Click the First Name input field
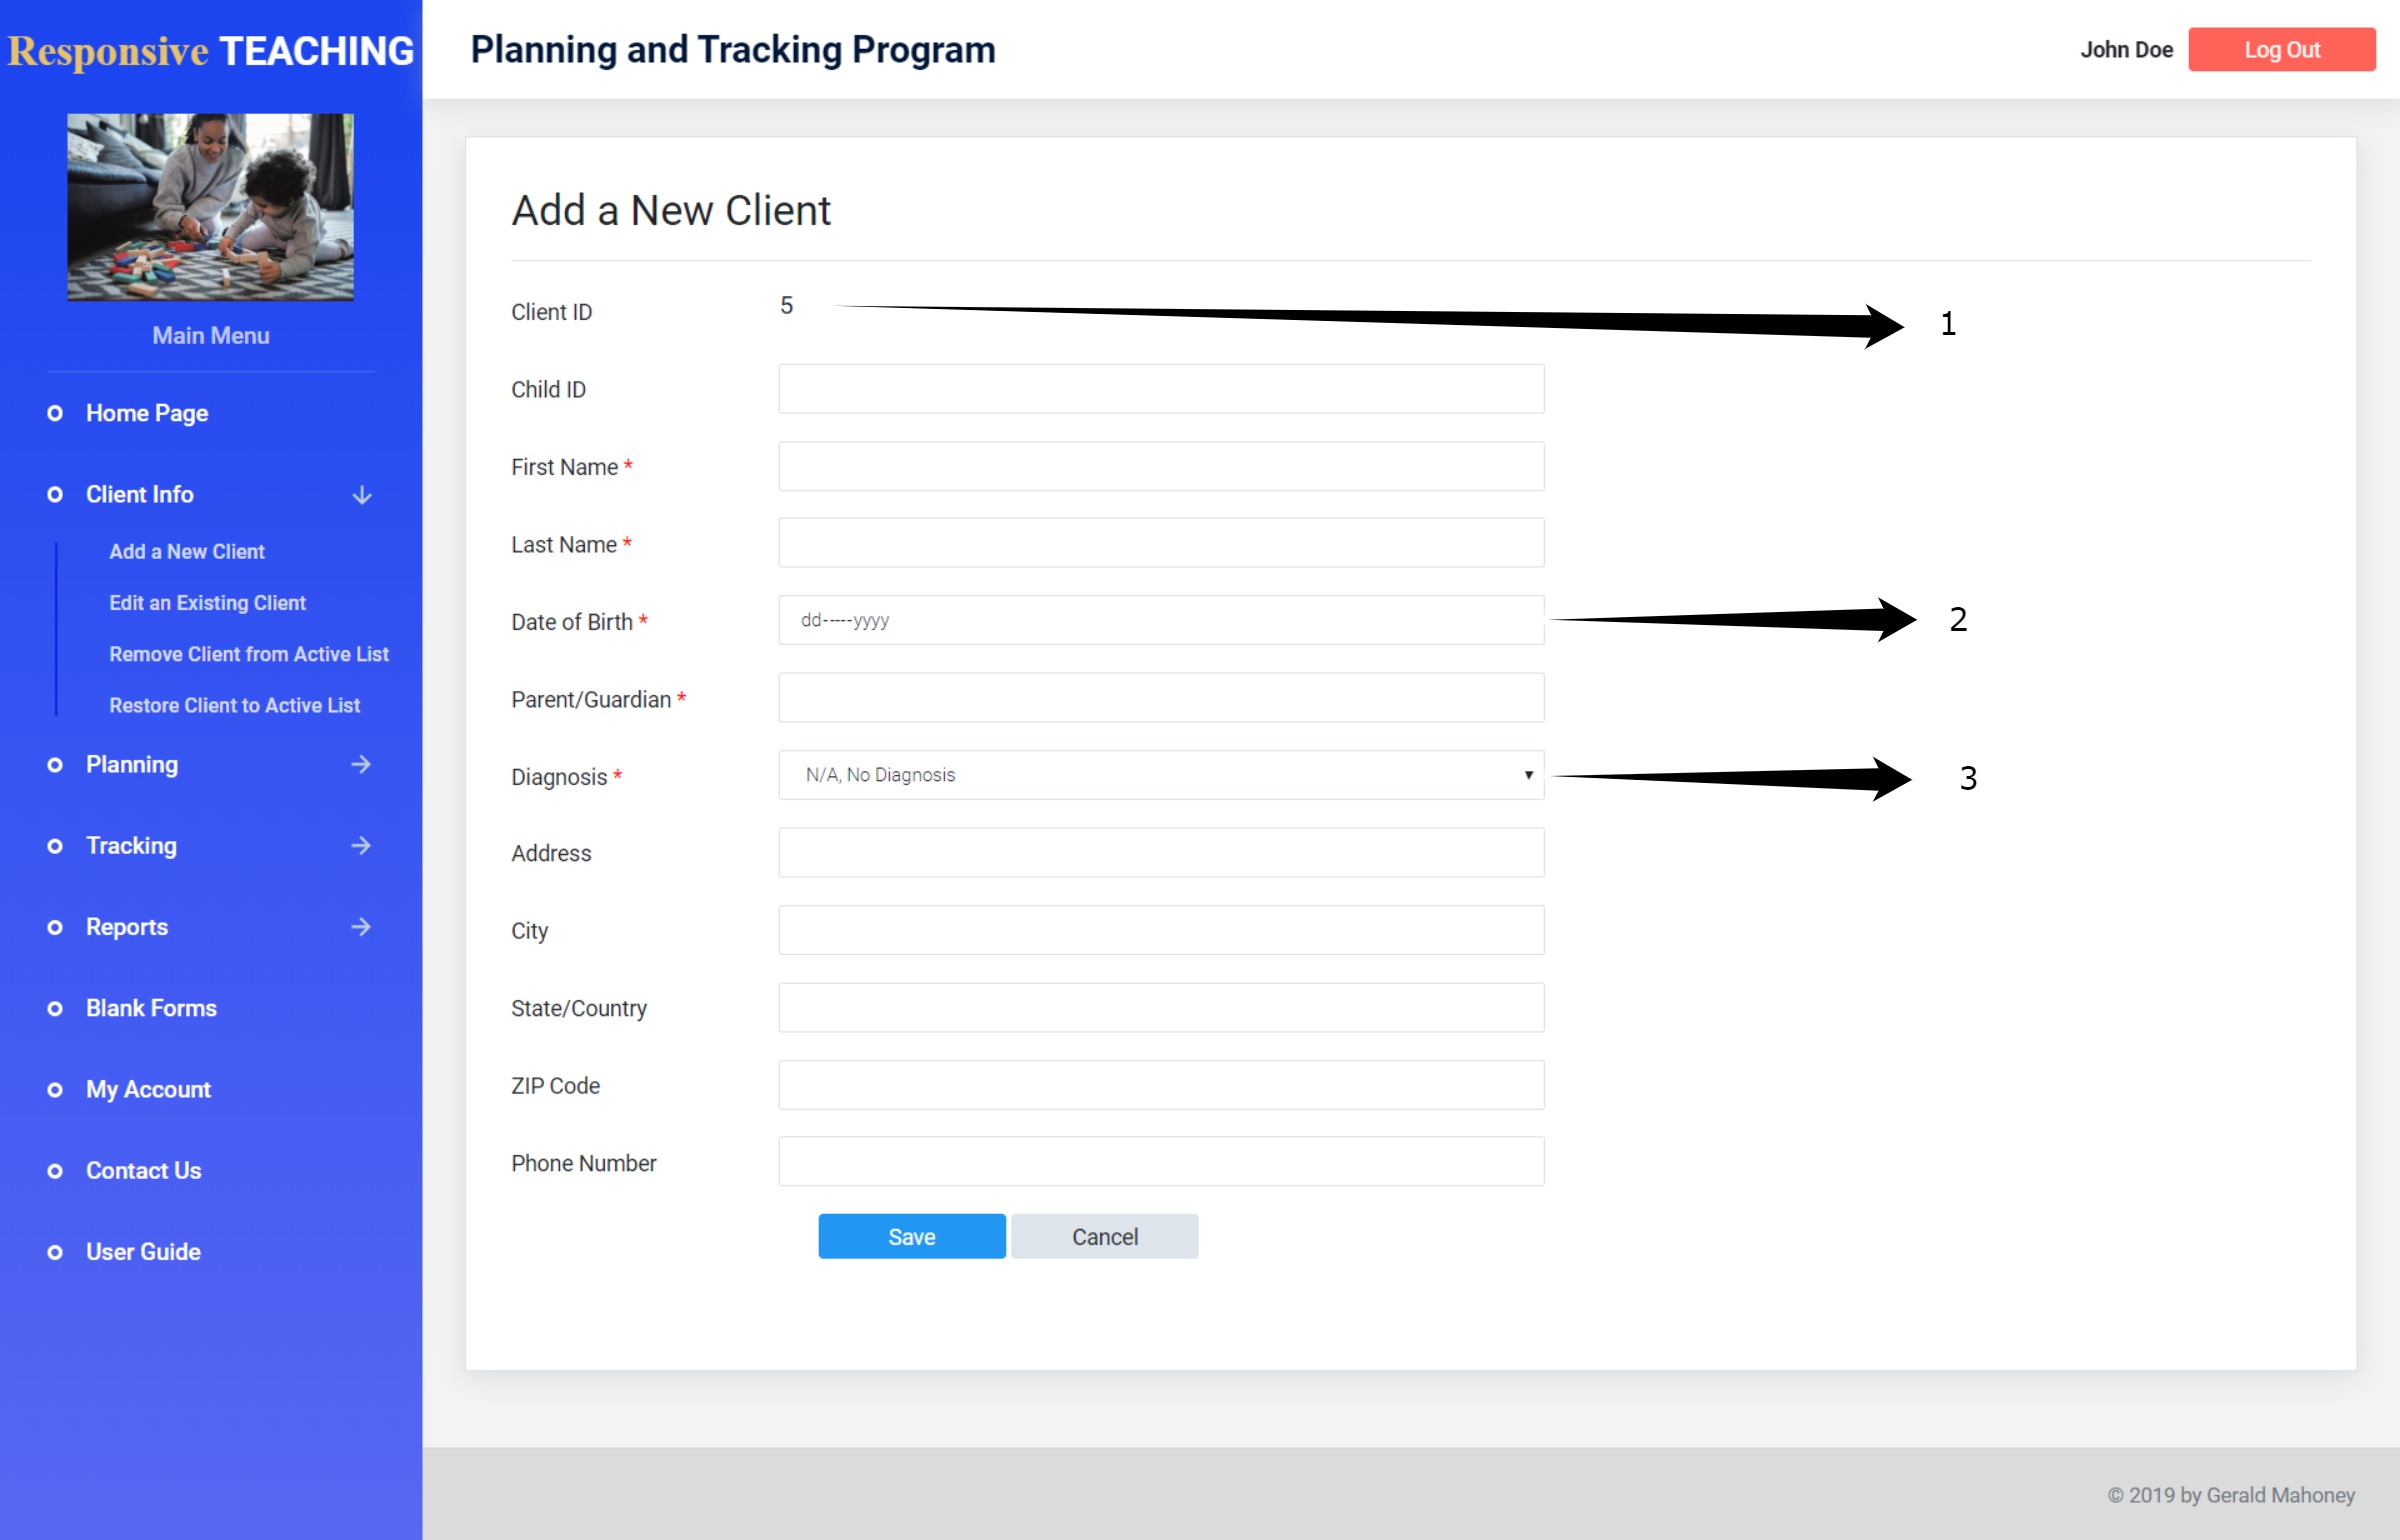This screenshot has height=1540, width=2400. [1162, 466]
